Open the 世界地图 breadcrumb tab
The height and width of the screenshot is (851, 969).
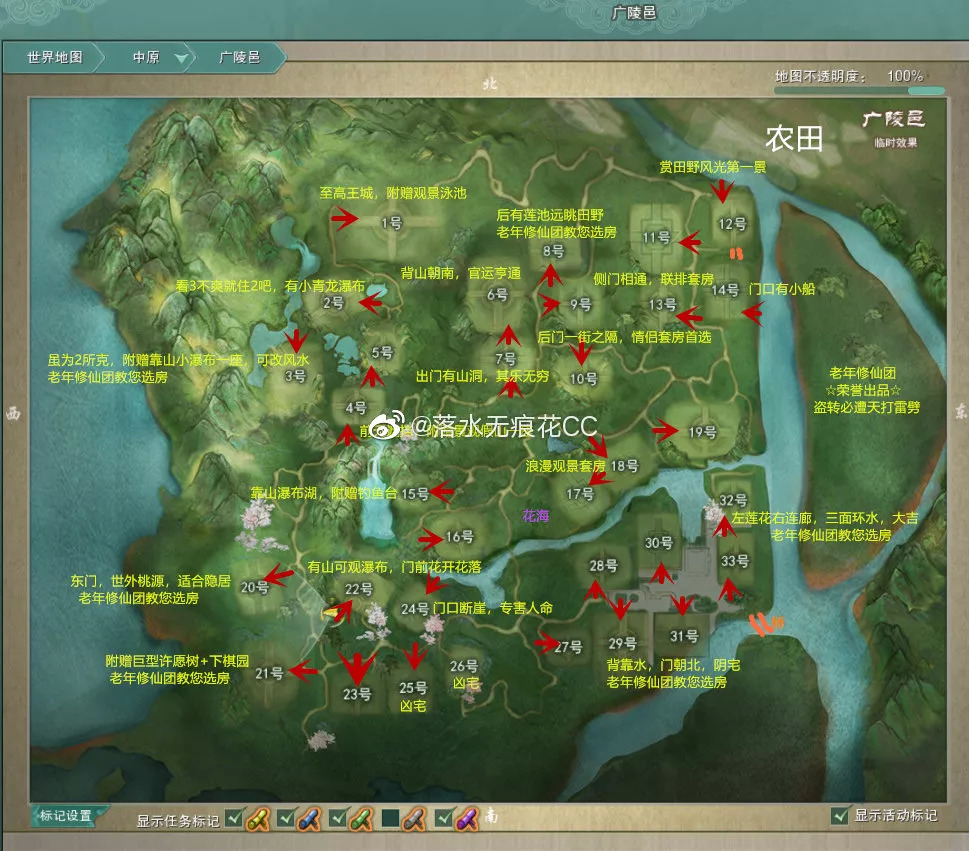[x=54, y=57]
